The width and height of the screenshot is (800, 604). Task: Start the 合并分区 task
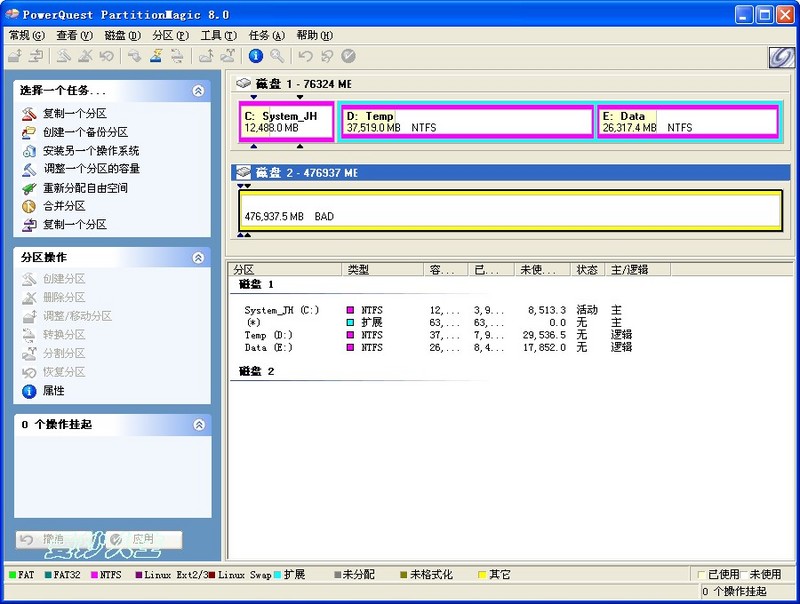(x=54, y=206)
